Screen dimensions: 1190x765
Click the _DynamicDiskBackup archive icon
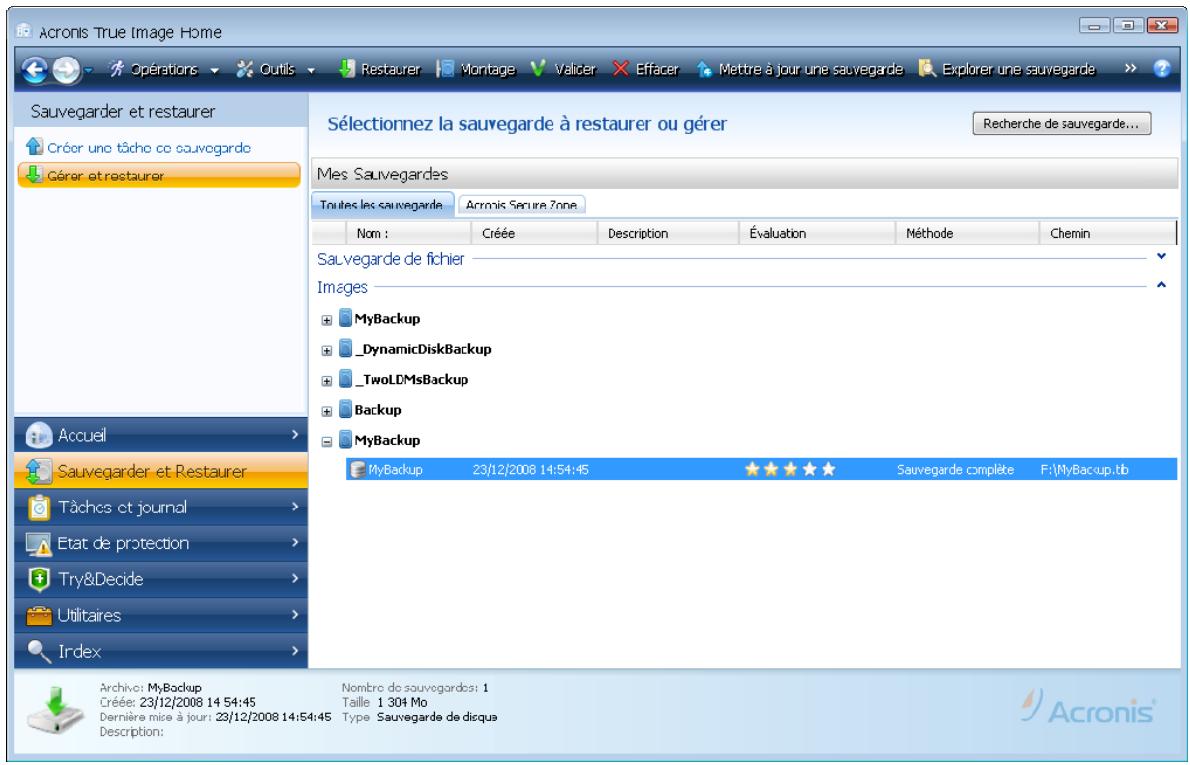coord(345,349)
